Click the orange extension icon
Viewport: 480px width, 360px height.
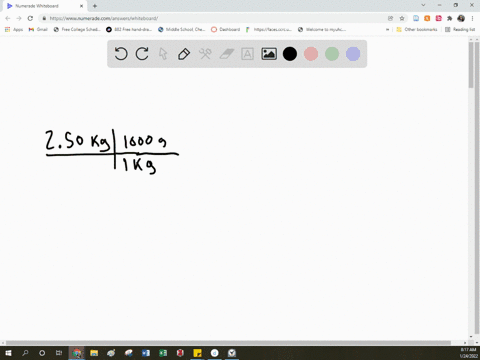click(427, 18)
